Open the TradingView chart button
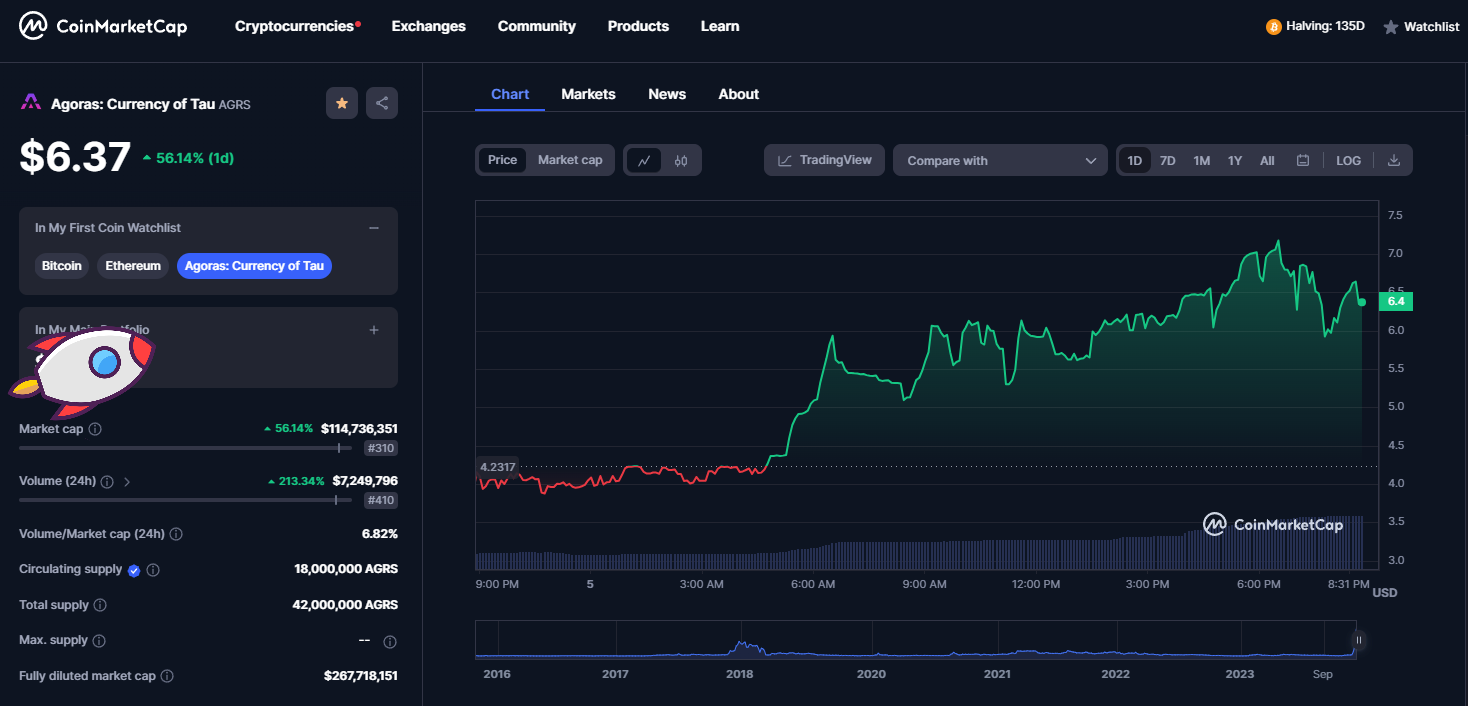Image resolution: width=1468 pixels, height=706 pixels. pyautogui.click(x=824, y=160)
